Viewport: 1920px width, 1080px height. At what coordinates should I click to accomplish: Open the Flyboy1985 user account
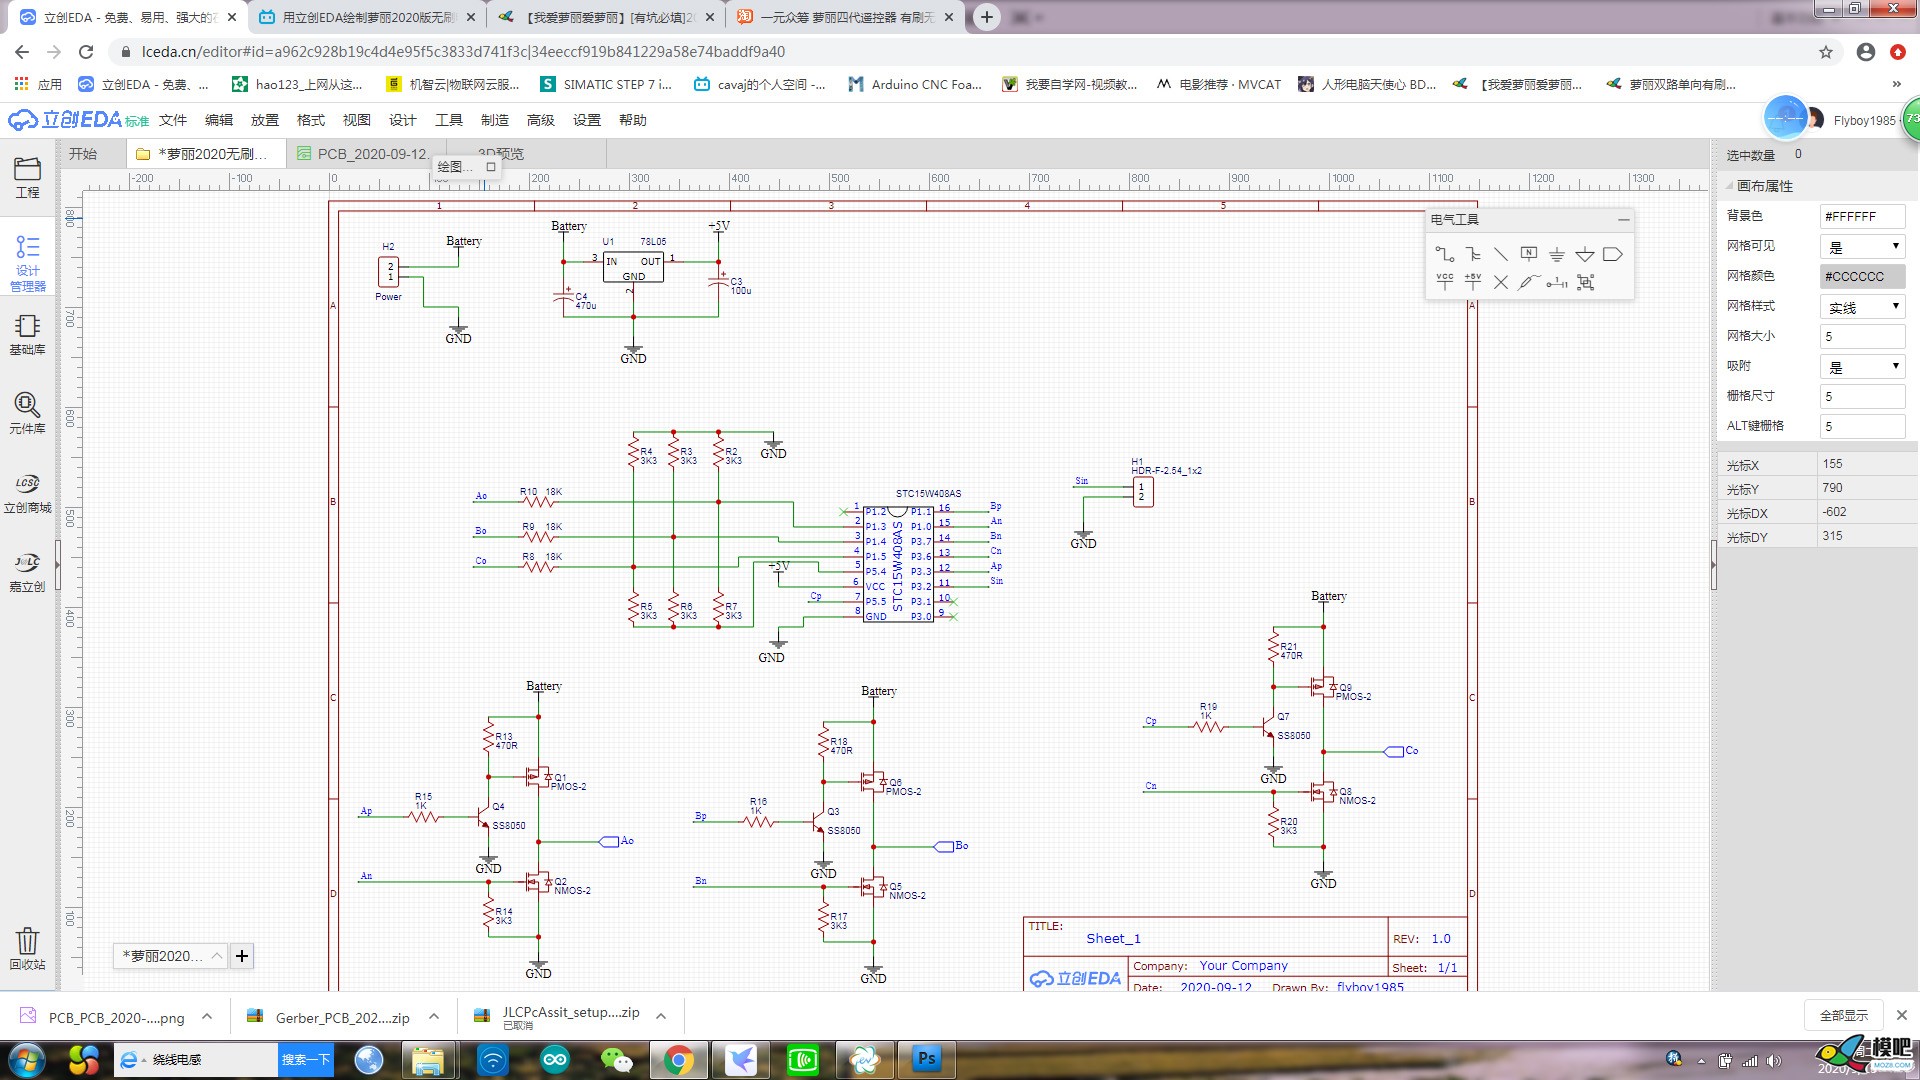(x=1864, y=121)
